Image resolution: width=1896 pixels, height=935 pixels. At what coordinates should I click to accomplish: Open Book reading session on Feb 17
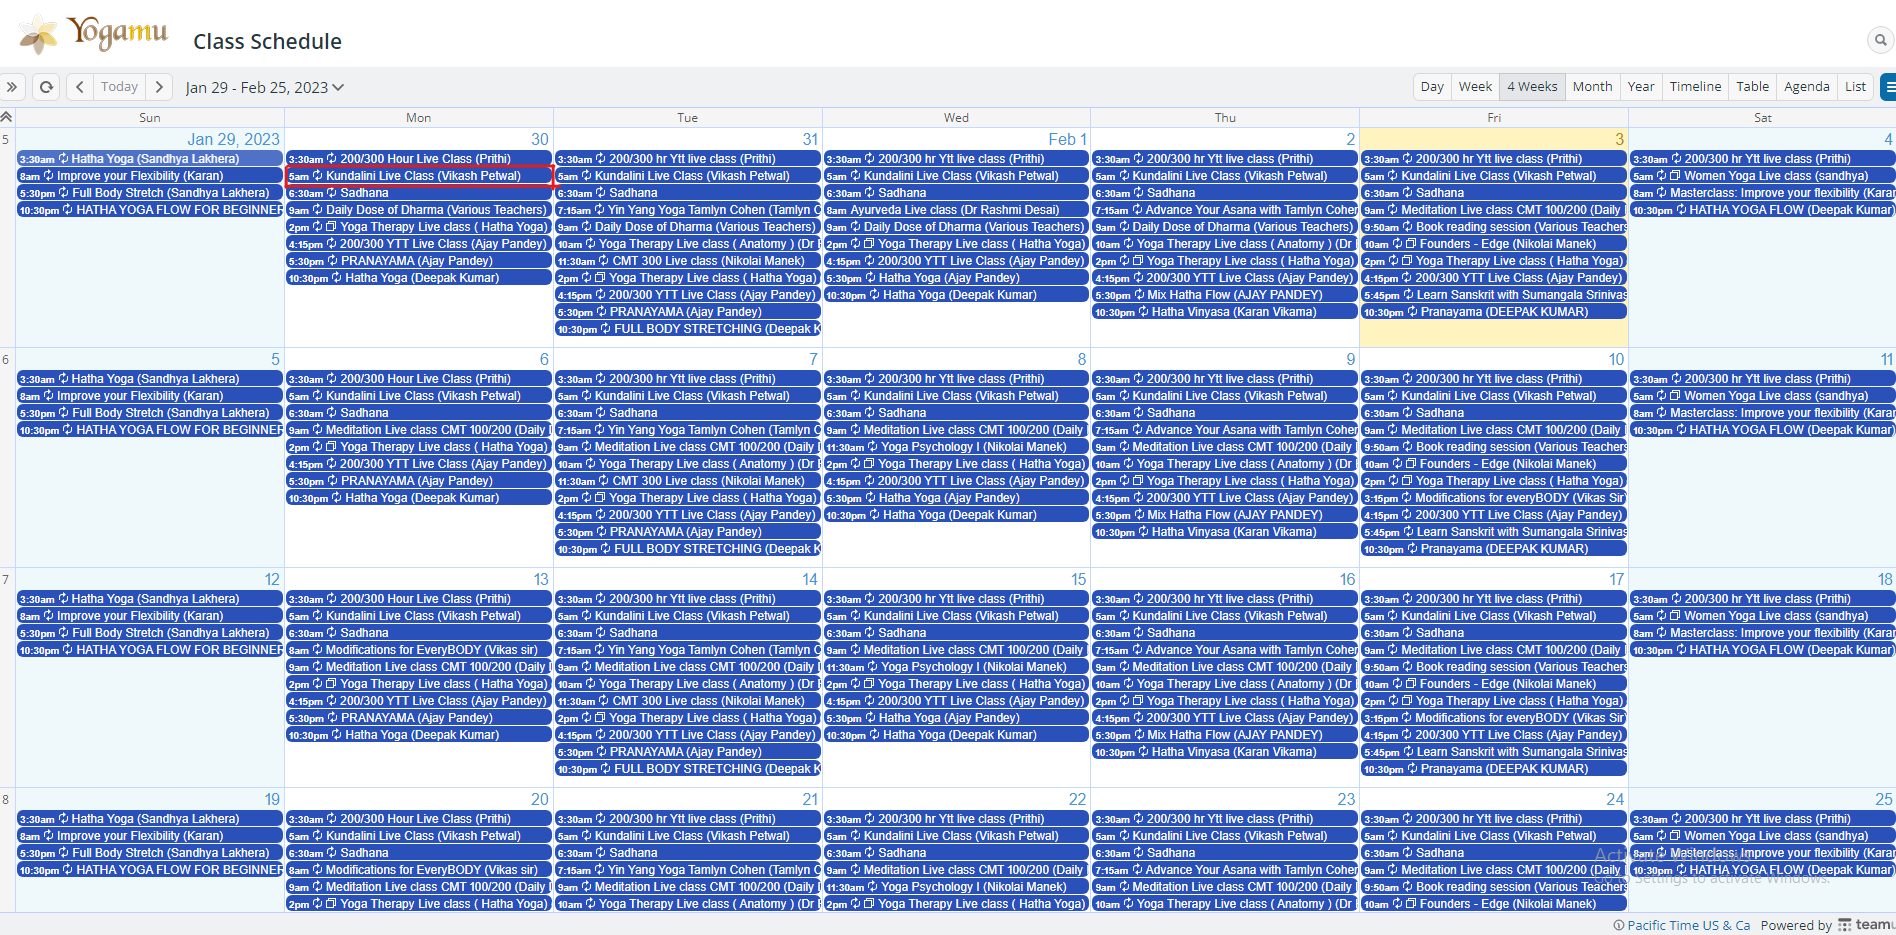pos(1494,667)
